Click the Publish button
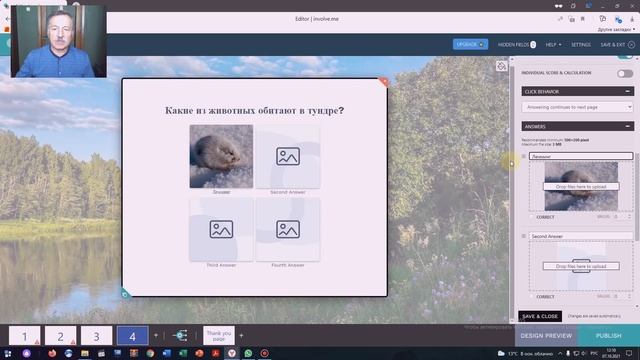 coord(609,336)
